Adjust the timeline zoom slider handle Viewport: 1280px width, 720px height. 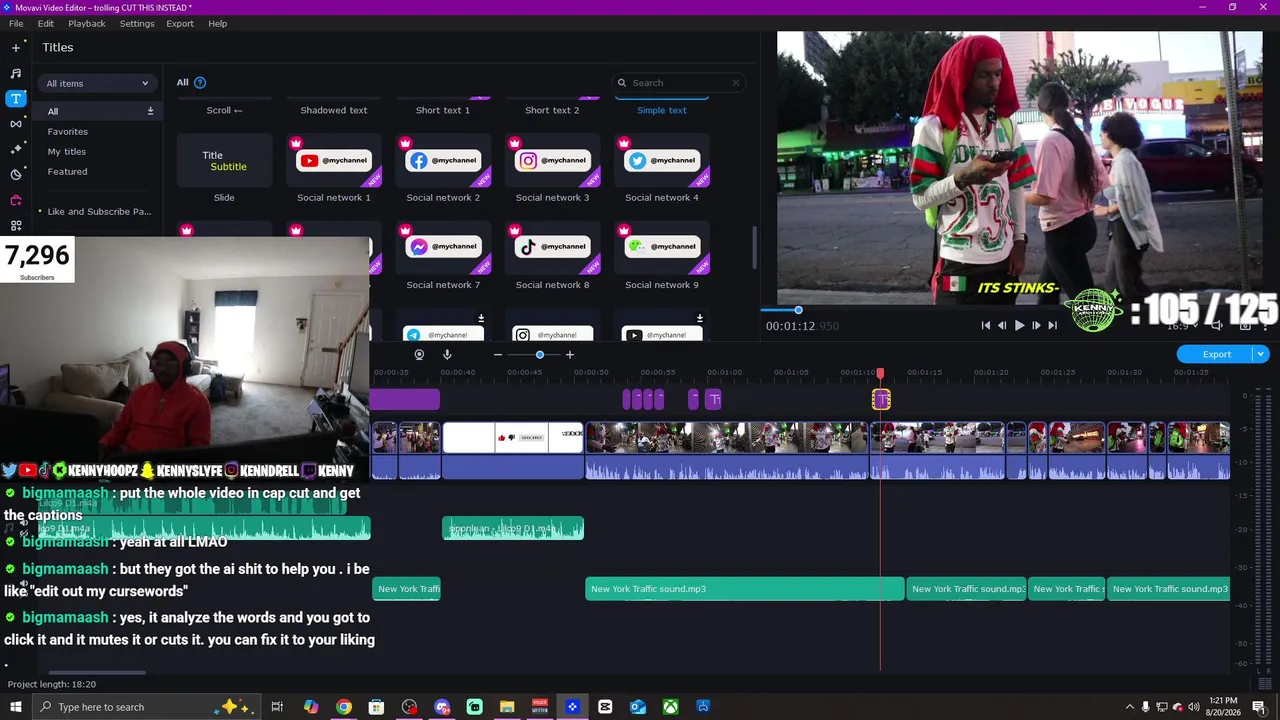540,355
